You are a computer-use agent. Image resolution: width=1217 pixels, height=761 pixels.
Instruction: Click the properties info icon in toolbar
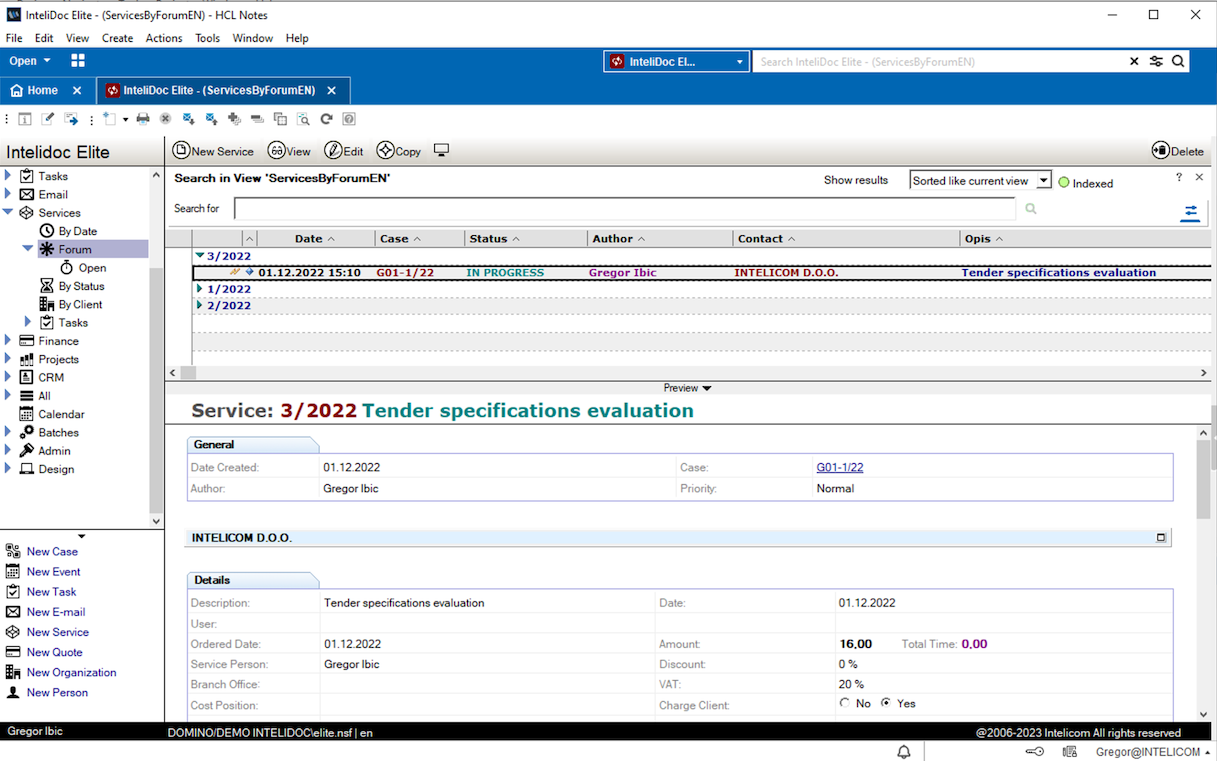25,119
